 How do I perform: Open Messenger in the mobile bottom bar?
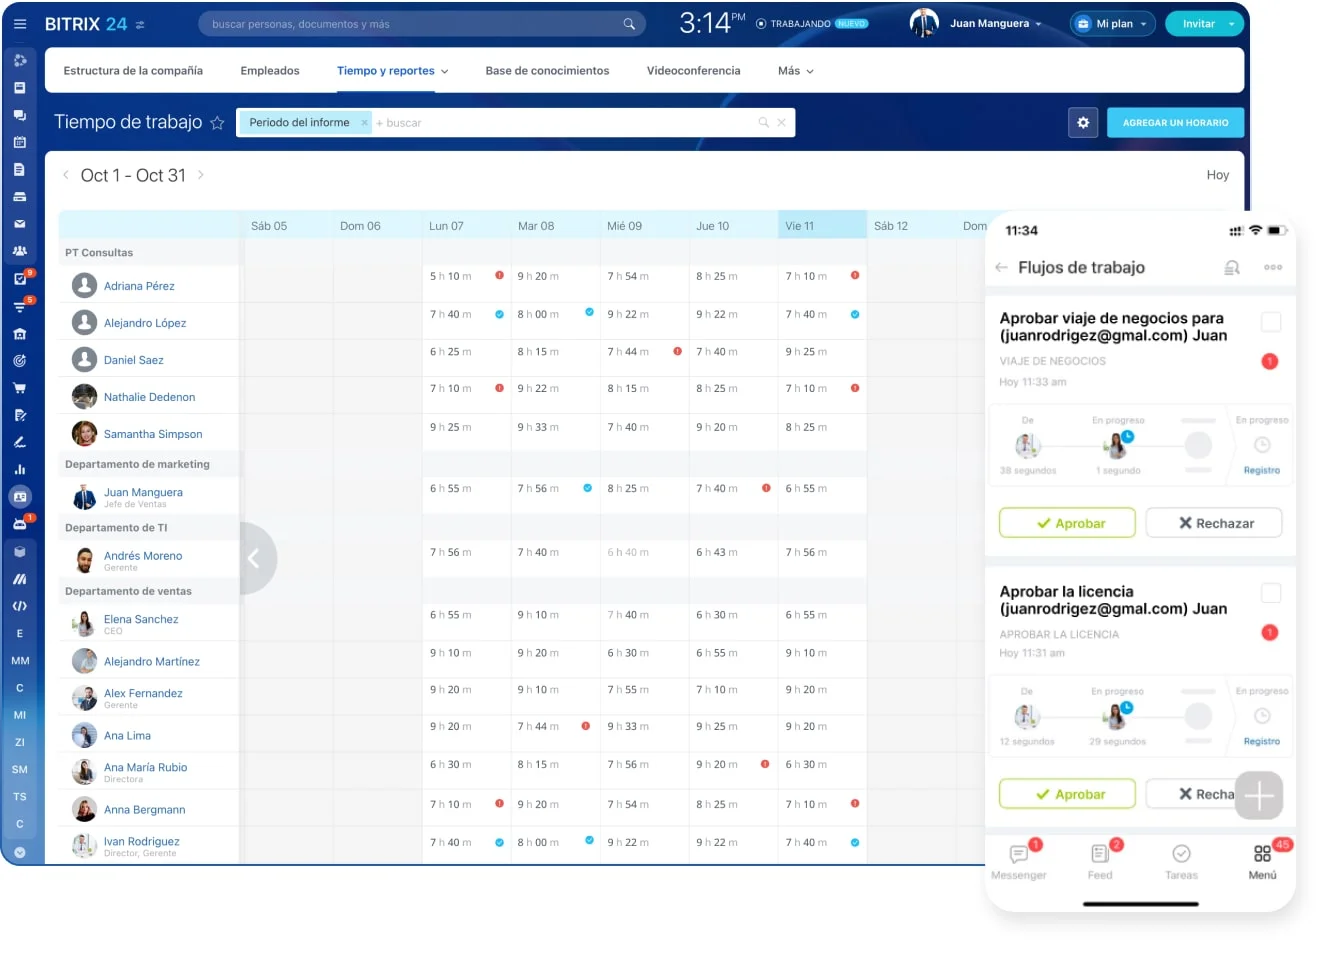tap(1019, 860)
